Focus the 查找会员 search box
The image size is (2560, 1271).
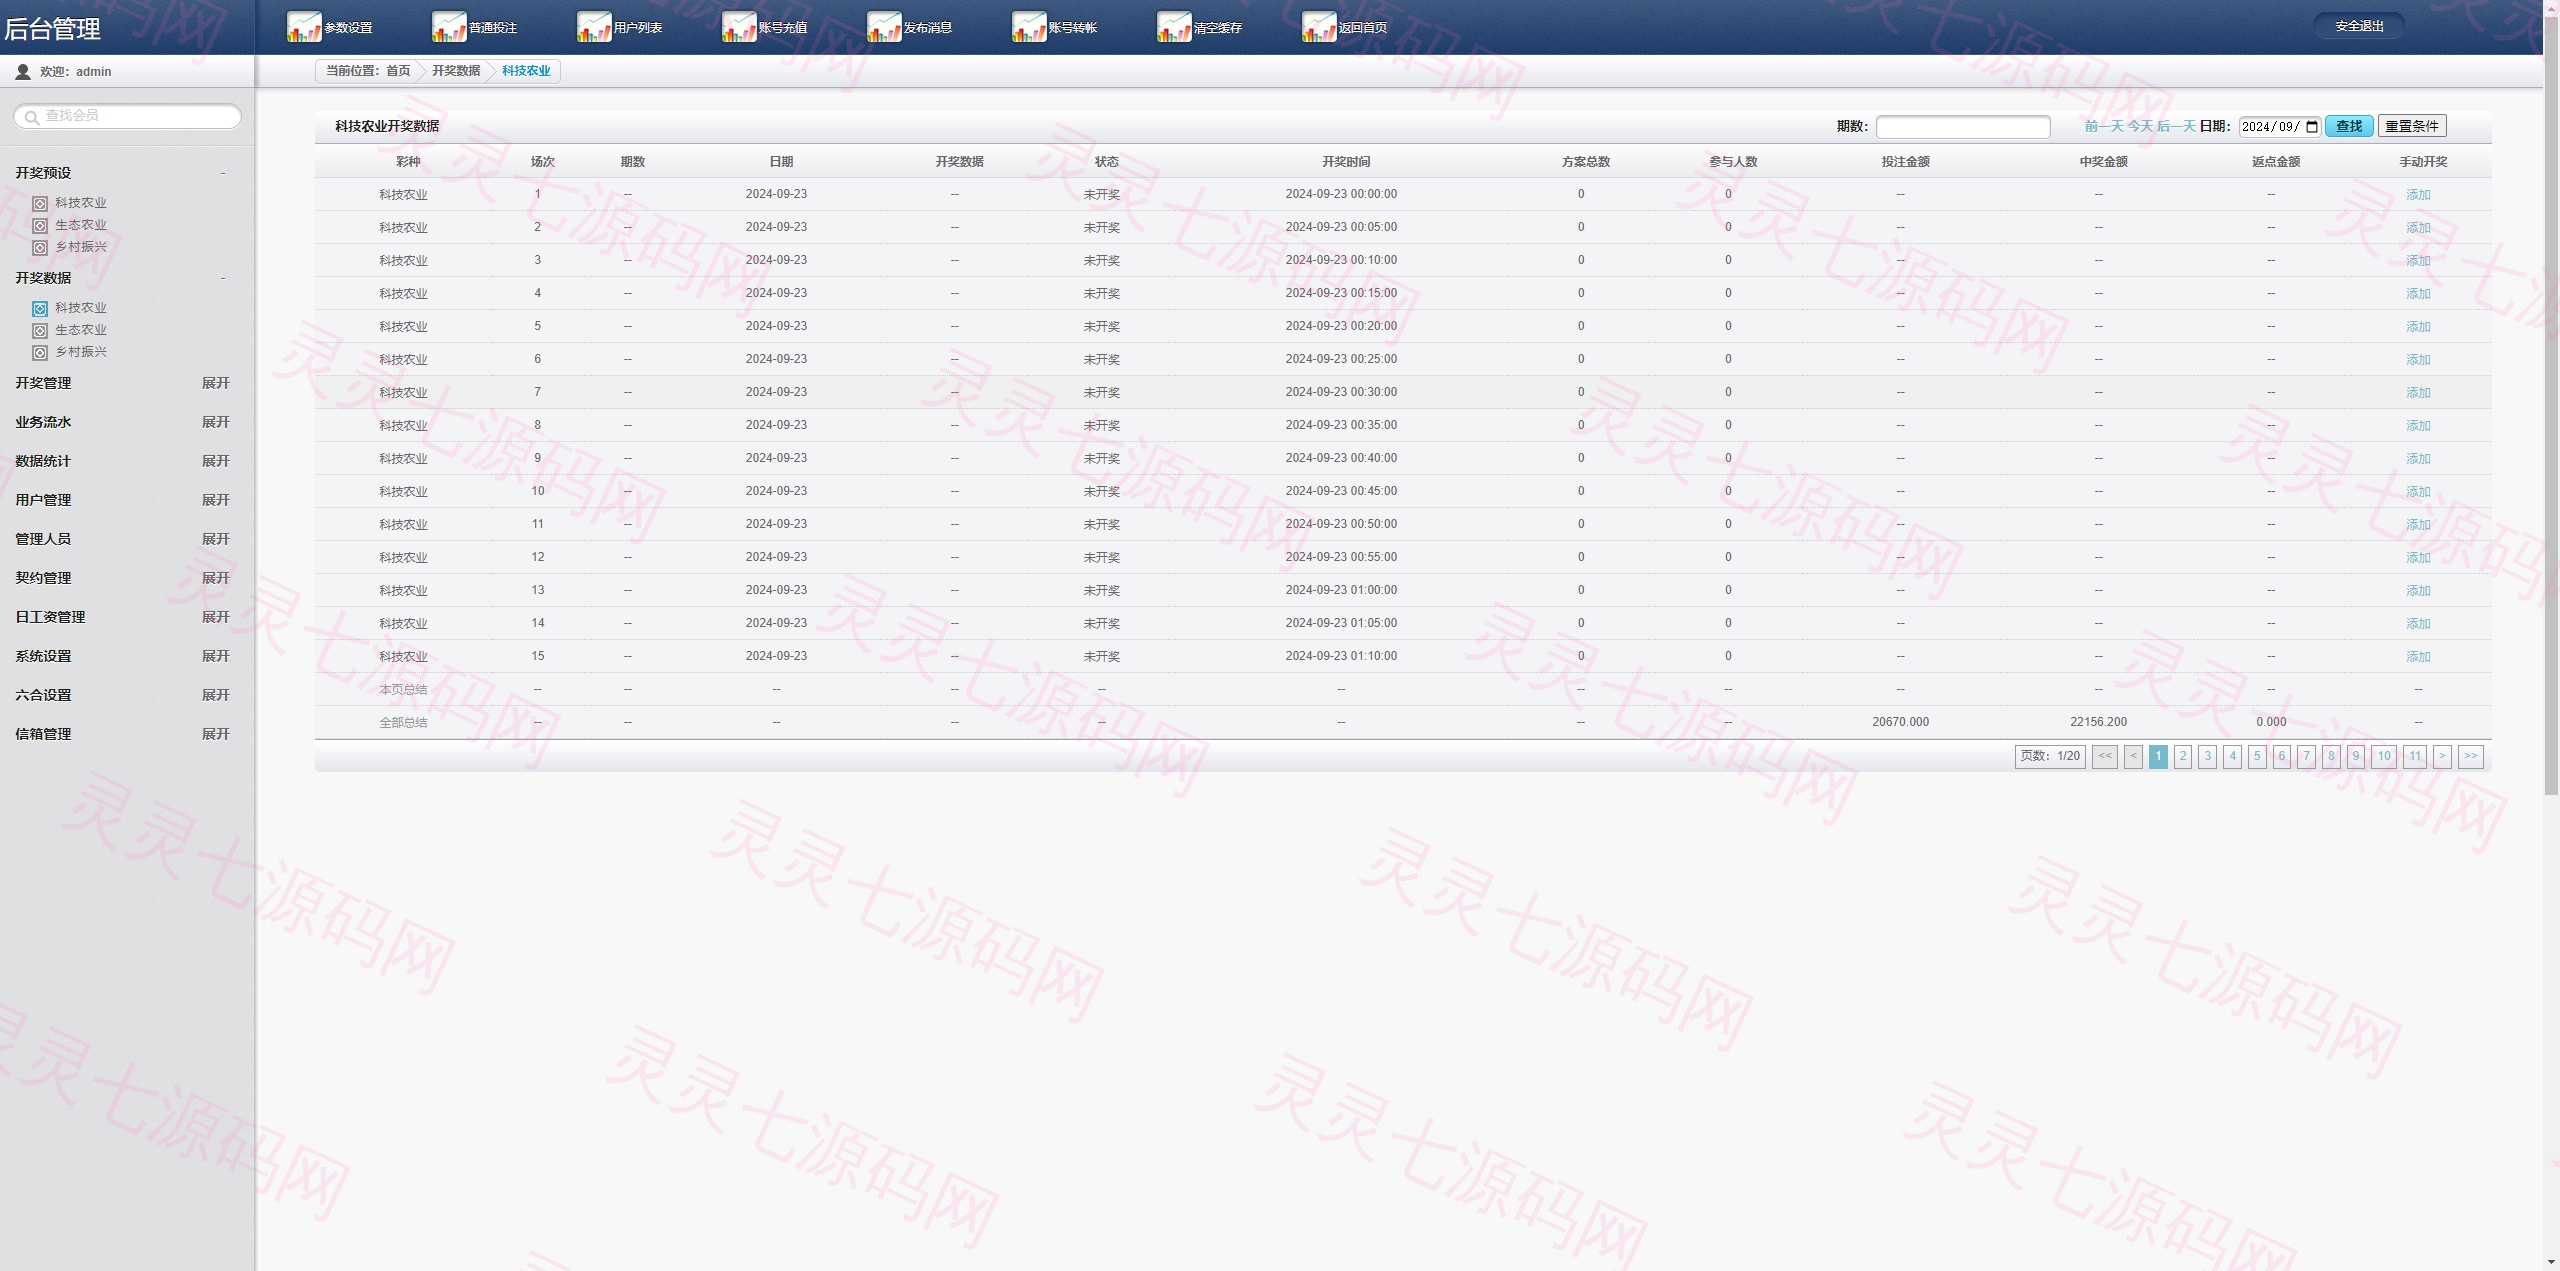127,116
